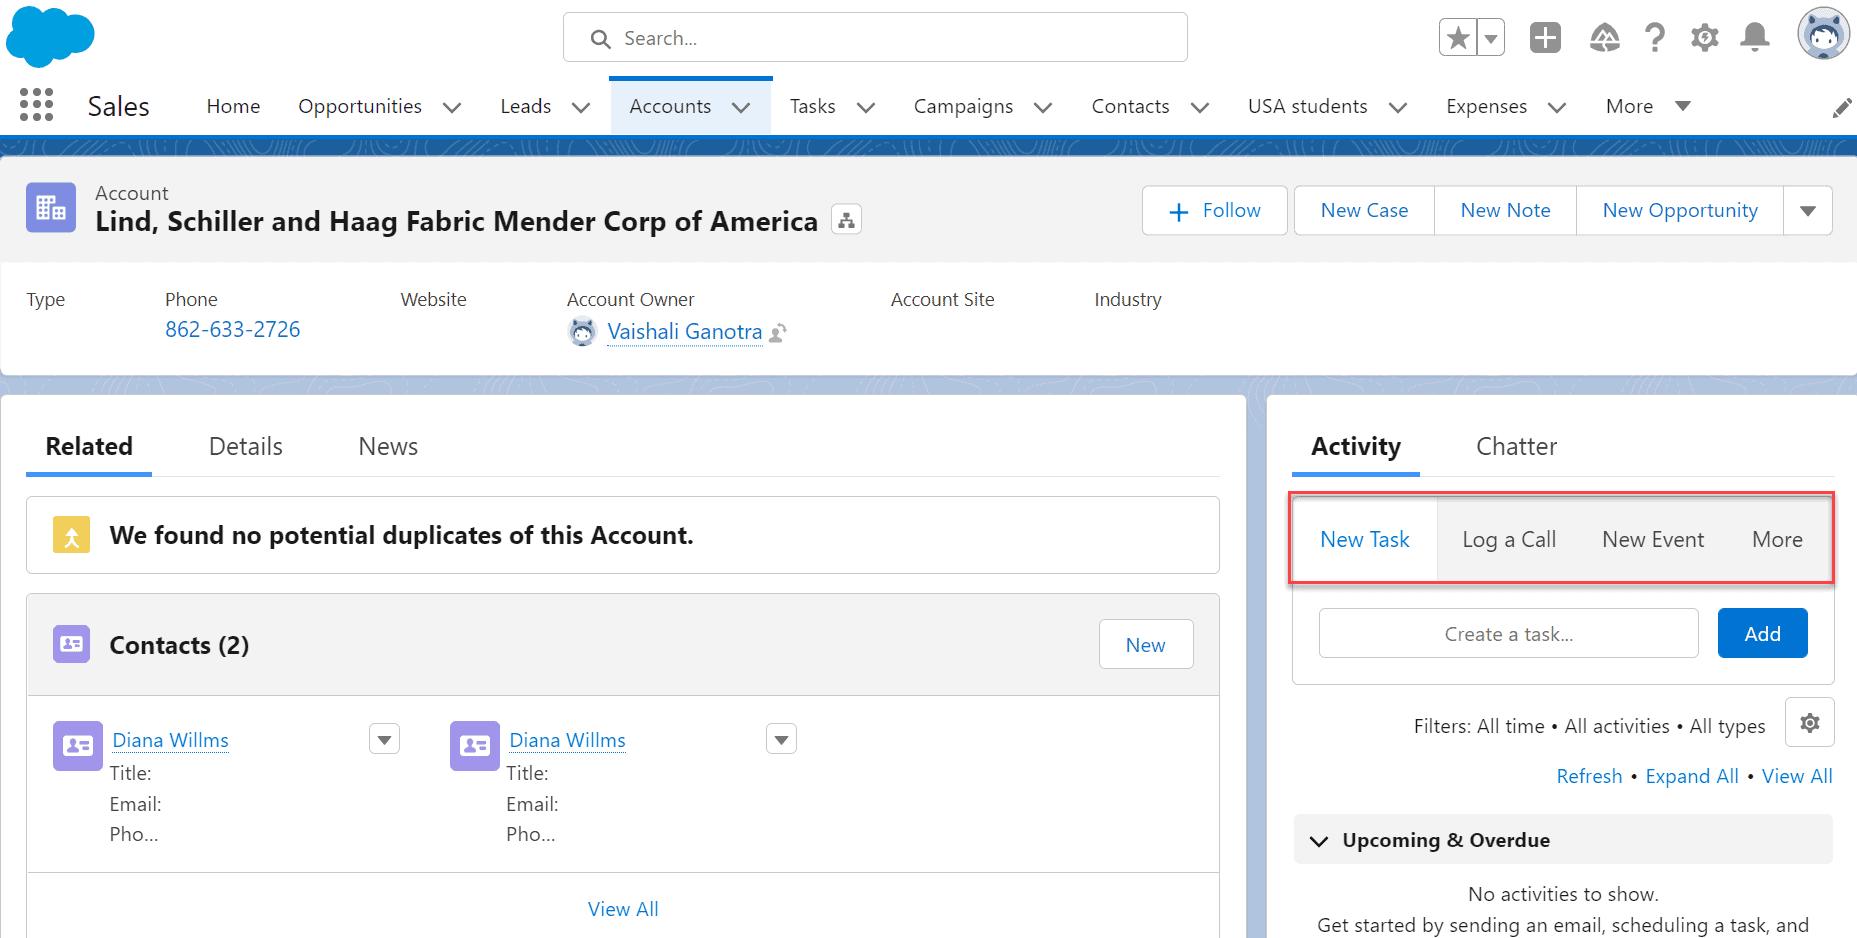Open activity timeline filter settings gear
The width and height of the screenshot is (1857, 938).
[x=1809, y=723]
